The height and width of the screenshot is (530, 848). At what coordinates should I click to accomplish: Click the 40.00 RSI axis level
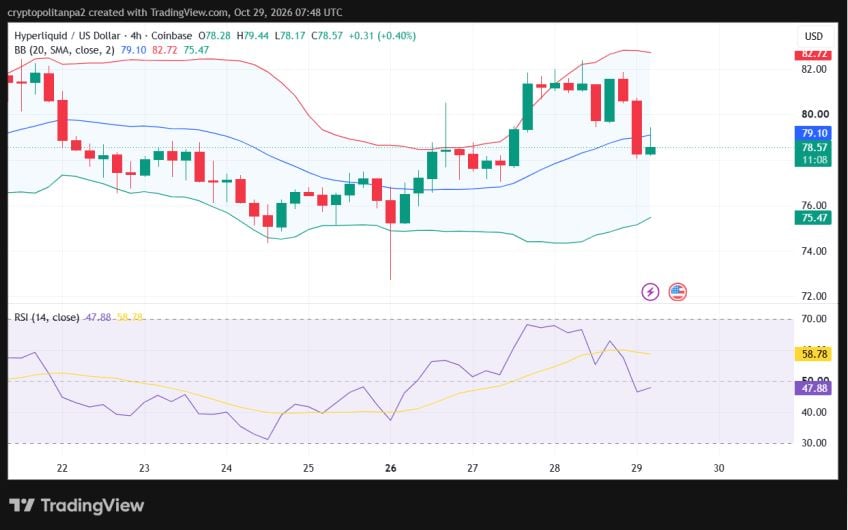click(814, 412)
